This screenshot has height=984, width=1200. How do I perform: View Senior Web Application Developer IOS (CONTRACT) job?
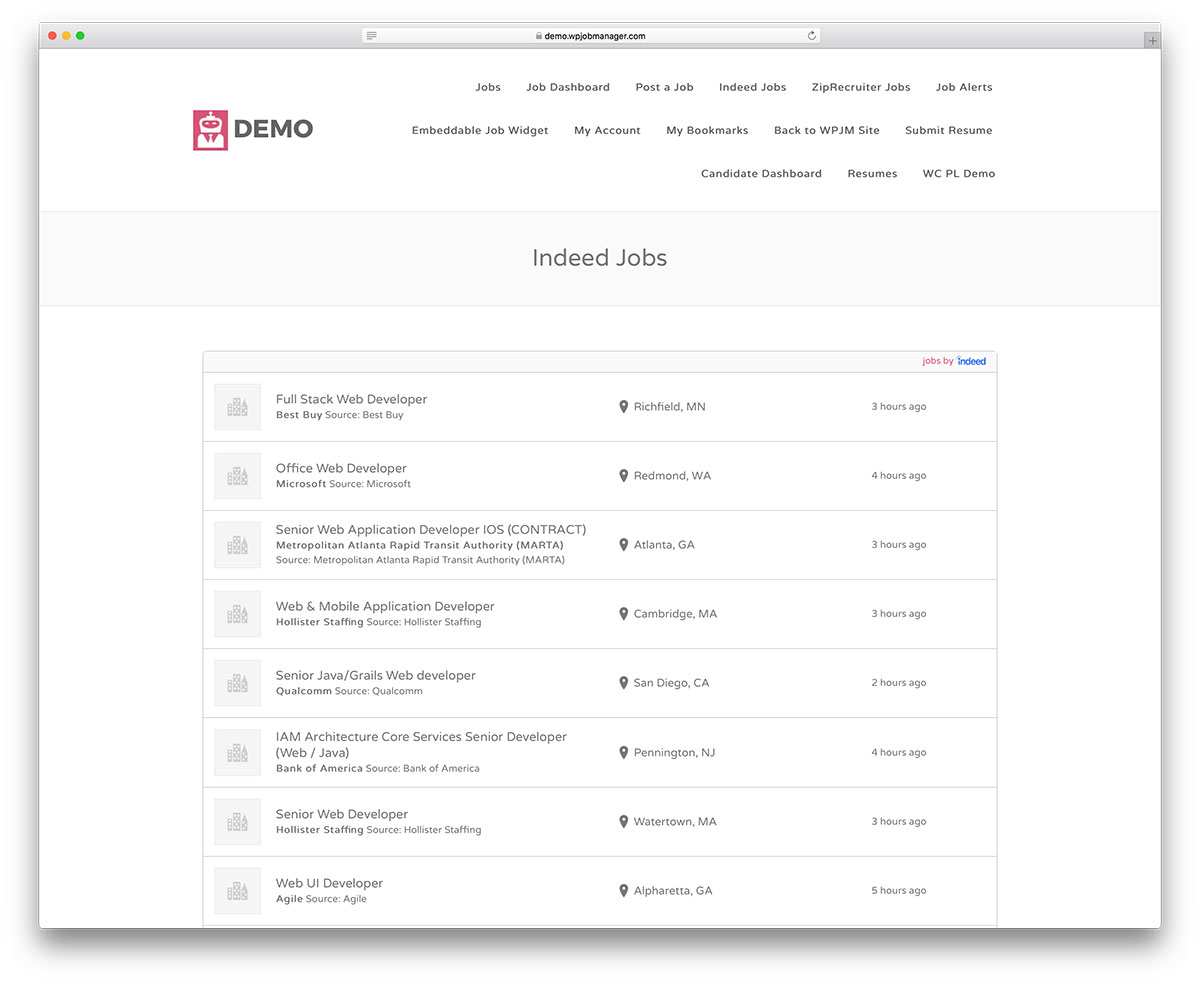431,530
